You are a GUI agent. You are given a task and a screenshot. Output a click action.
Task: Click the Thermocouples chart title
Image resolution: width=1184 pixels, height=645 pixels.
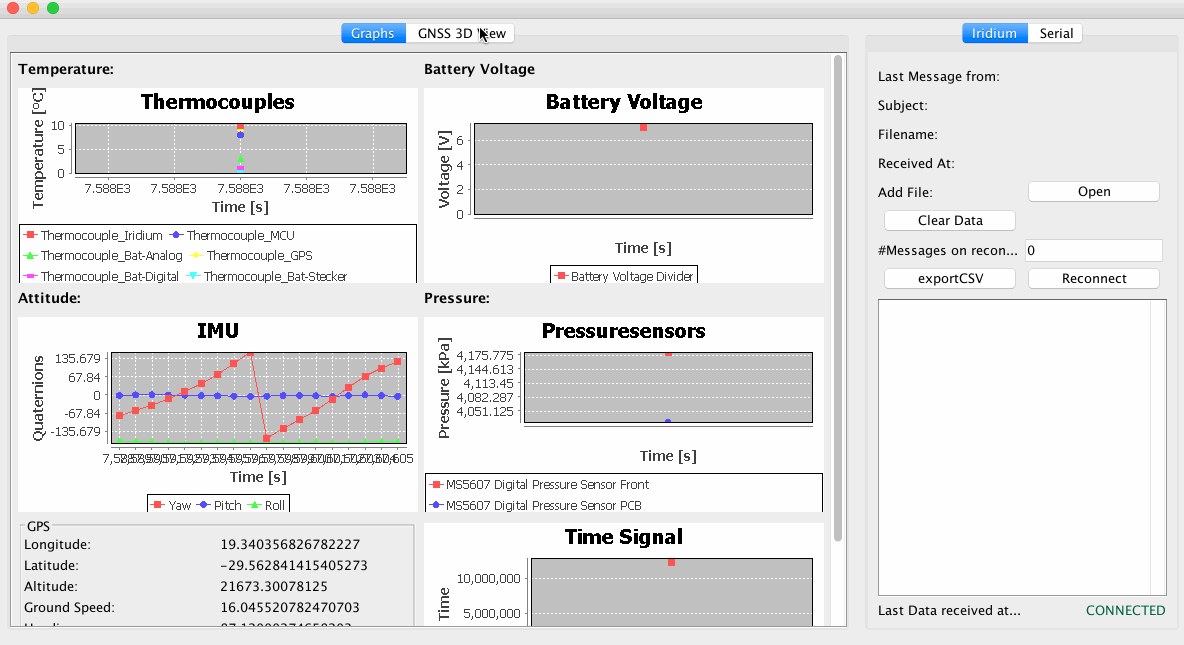tap(217, 102)
